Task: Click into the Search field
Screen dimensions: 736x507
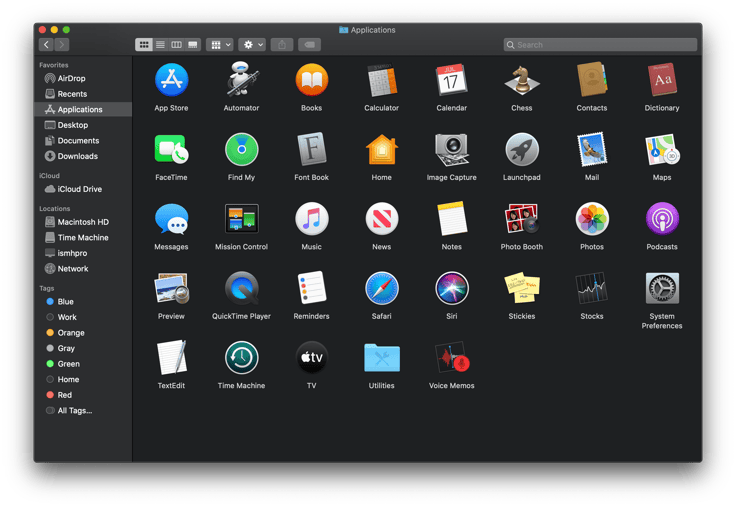Action: (x=600, y=45)
